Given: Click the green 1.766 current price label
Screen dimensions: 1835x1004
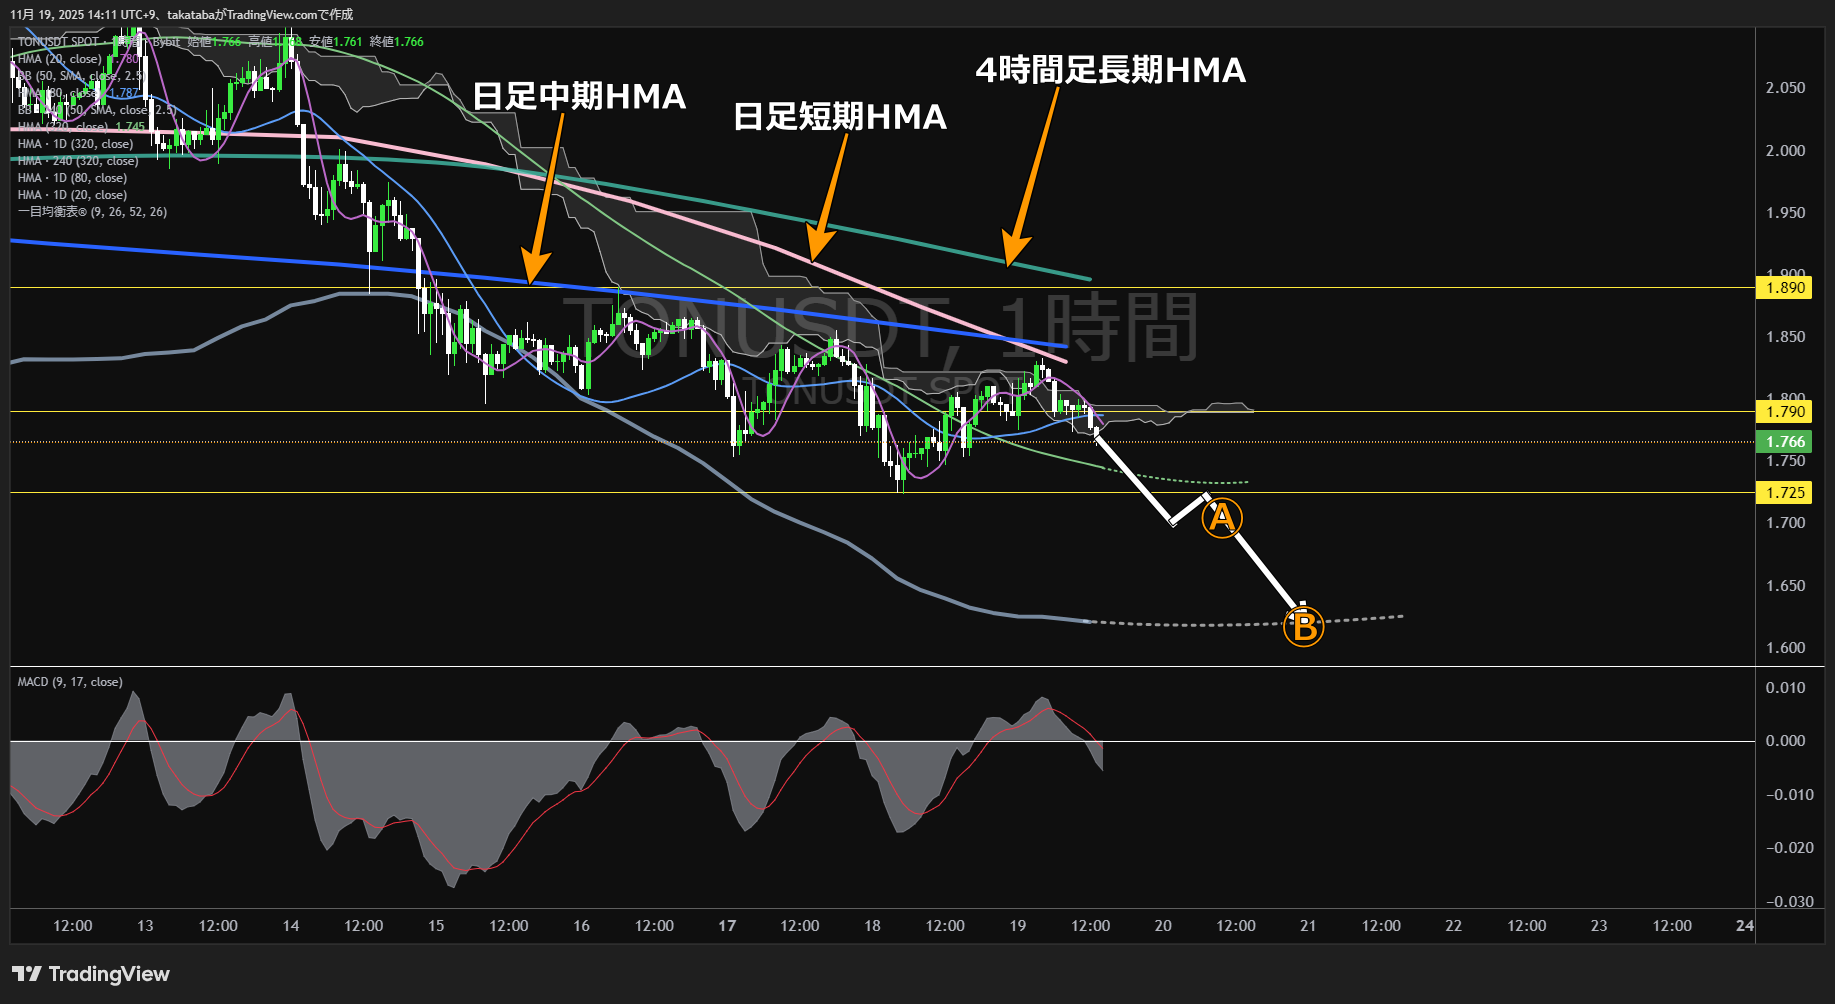Looking at the screenshot, I should coord(1785,441).
